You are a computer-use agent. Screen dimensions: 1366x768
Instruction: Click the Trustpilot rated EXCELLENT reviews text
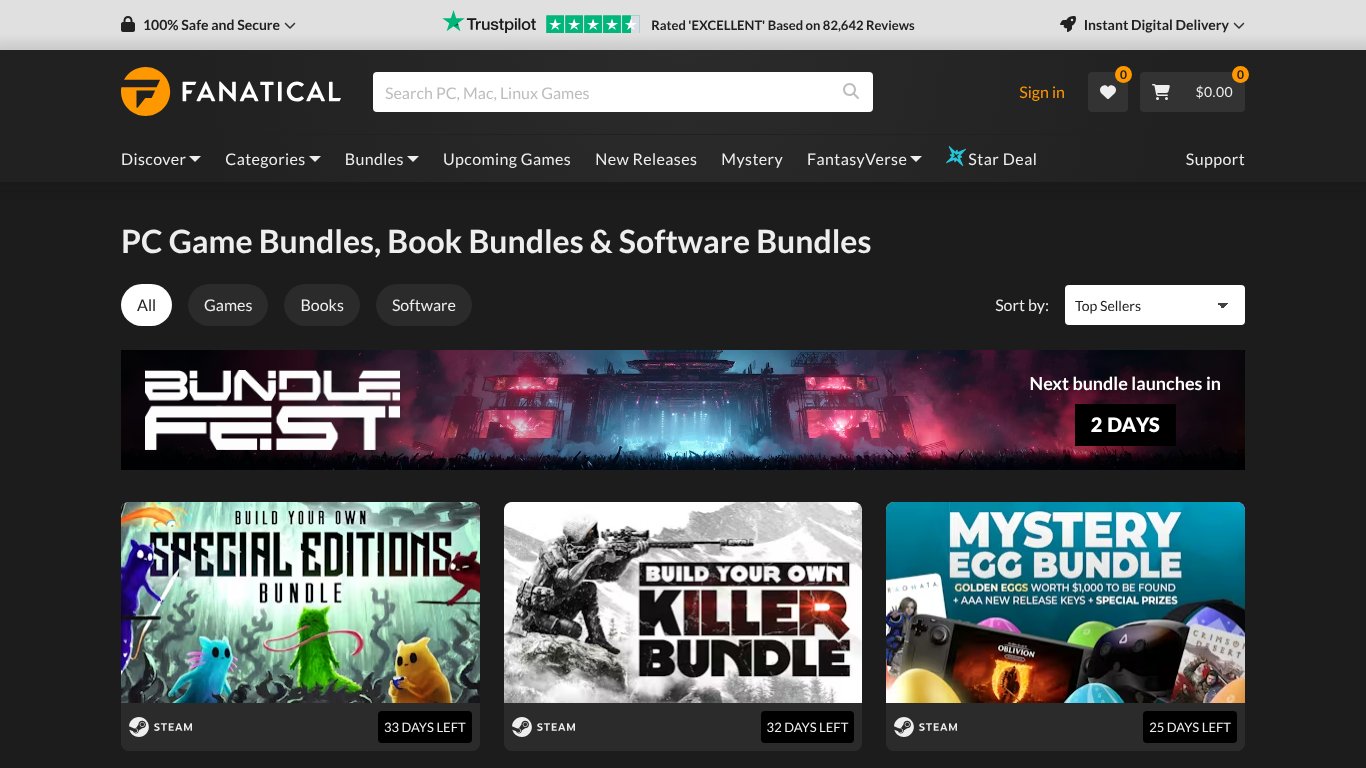click(783, 25)
